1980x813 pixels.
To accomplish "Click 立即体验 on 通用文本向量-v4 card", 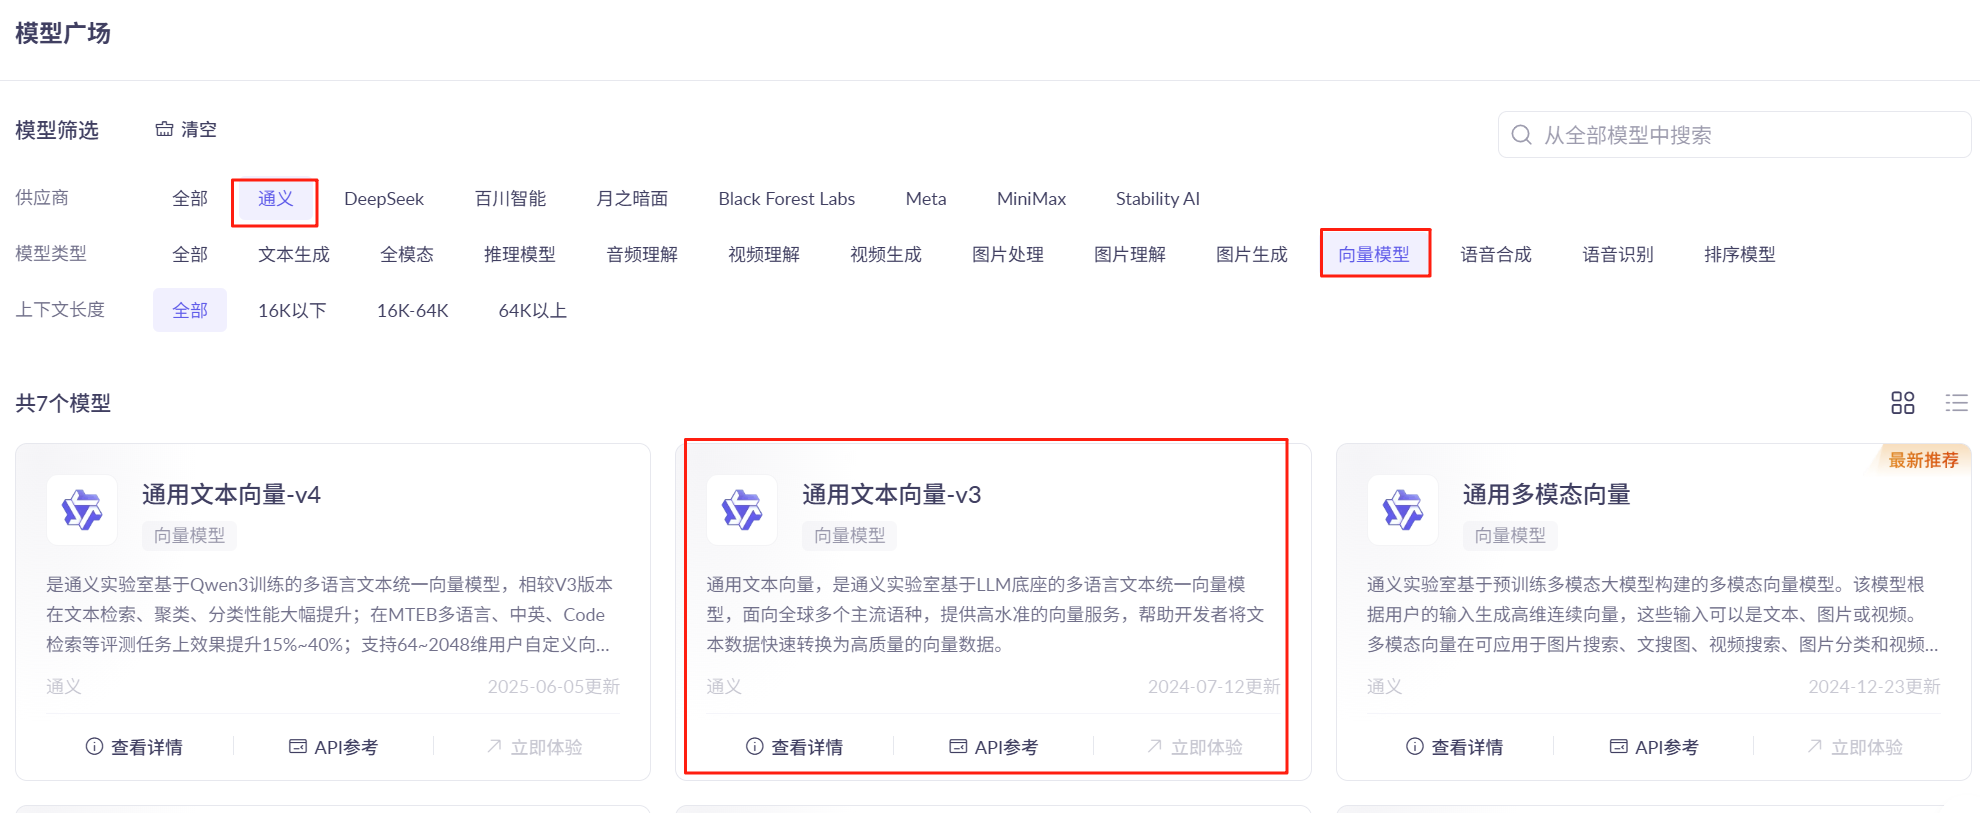I will coord(534,747).
